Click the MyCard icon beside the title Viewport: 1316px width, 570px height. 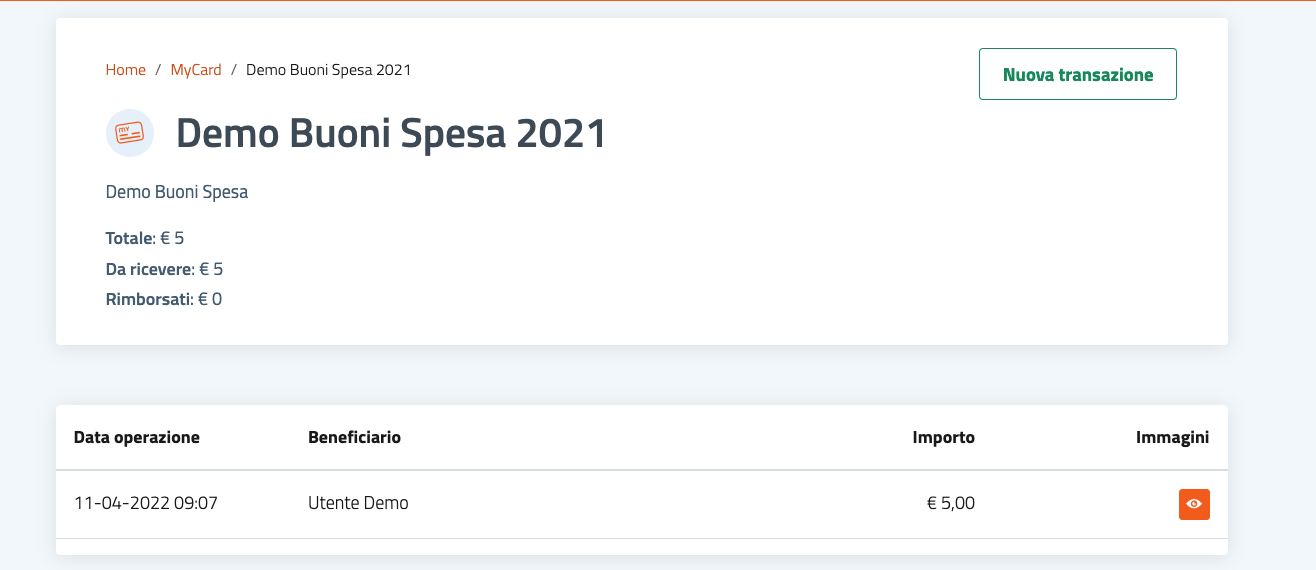coord(129,133)
